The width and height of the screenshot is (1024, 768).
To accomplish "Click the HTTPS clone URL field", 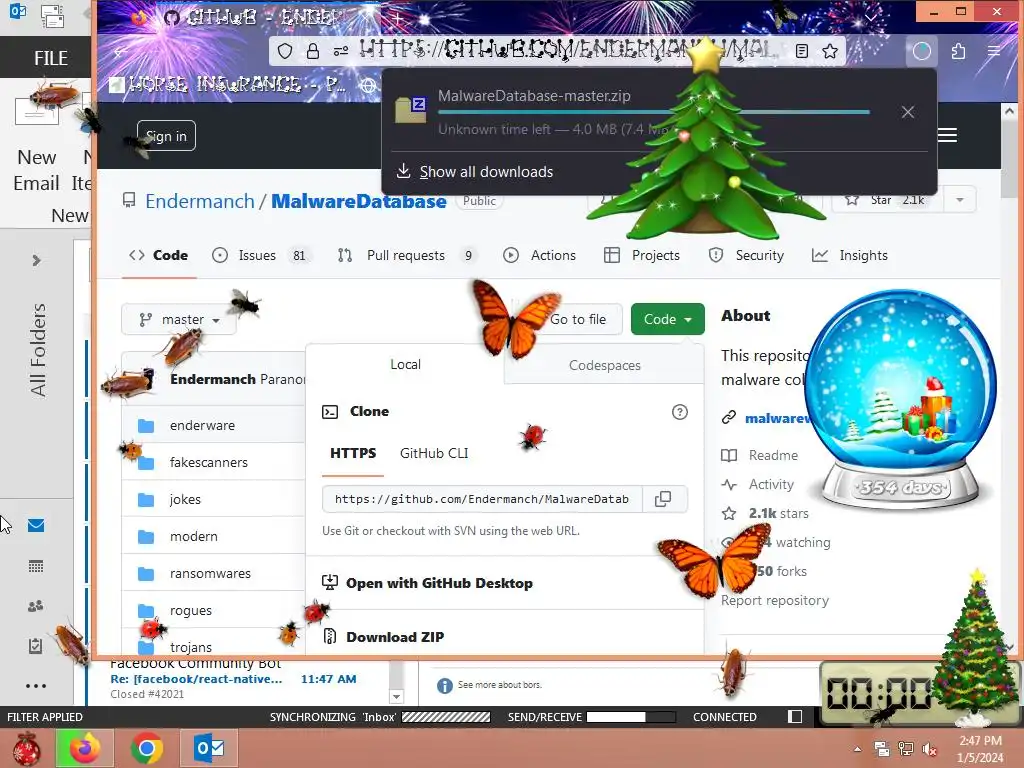I will pos(482,499).
